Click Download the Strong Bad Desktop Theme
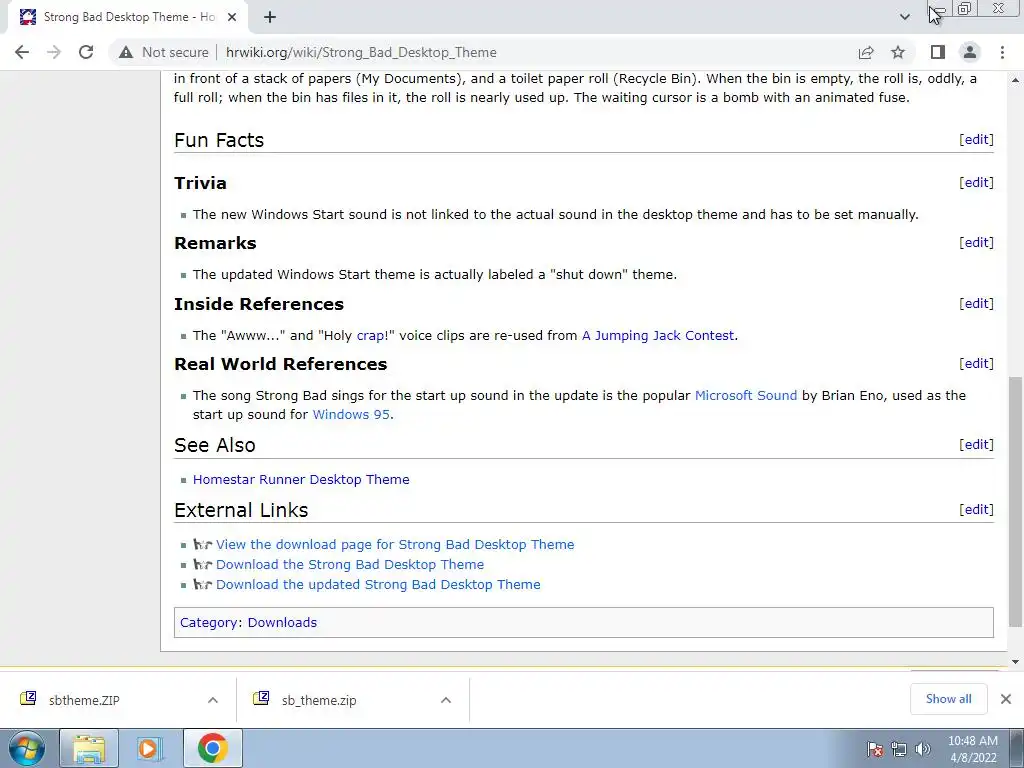 click(350, 564)
